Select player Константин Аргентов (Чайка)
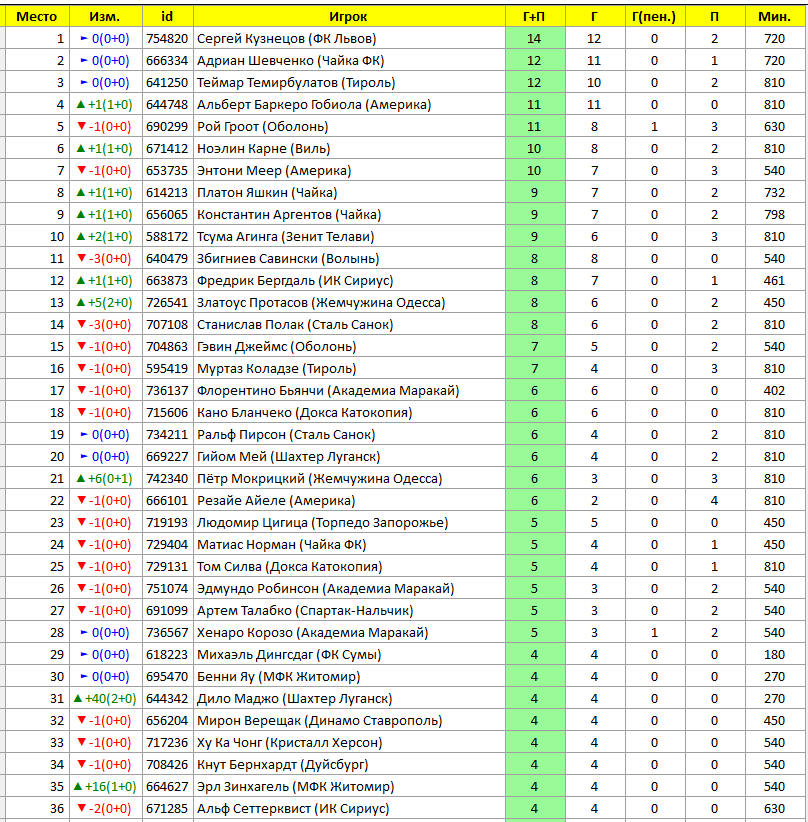808x822 pixels. (x=289, y=215)
